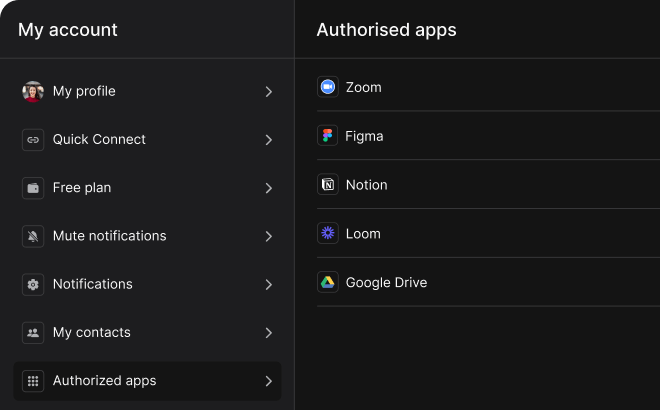
Task: Select Quick Connect in account menu
Action: click(147, 140)
